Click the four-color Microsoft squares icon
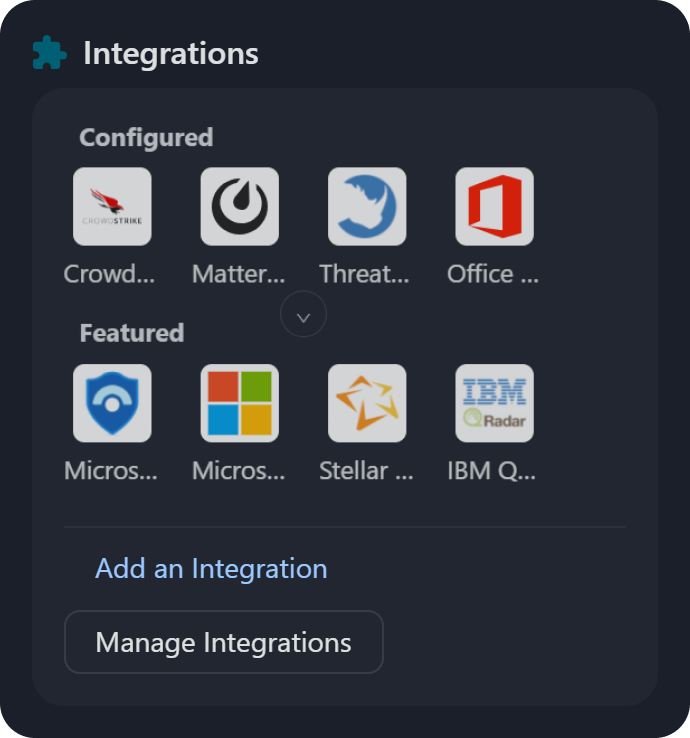The image size is (690, 738). point(240,403)
